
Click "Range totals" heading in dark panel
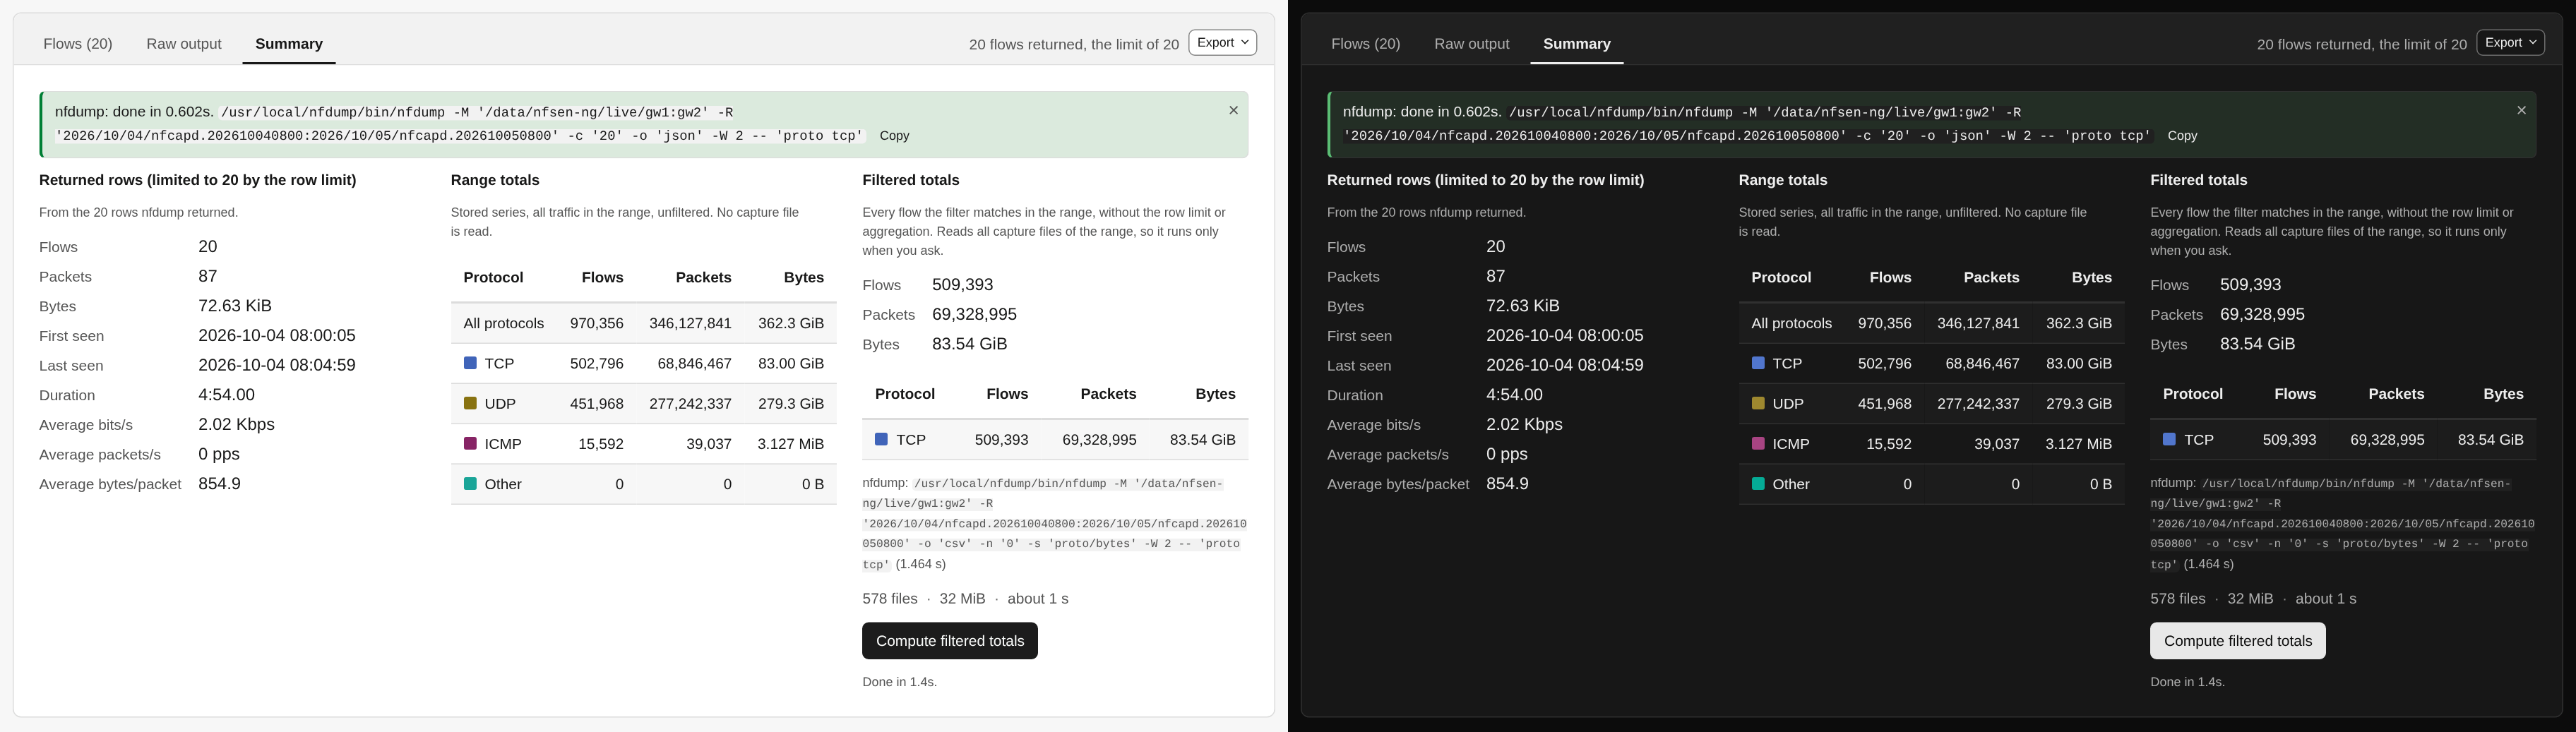(x=1783, y=180)
